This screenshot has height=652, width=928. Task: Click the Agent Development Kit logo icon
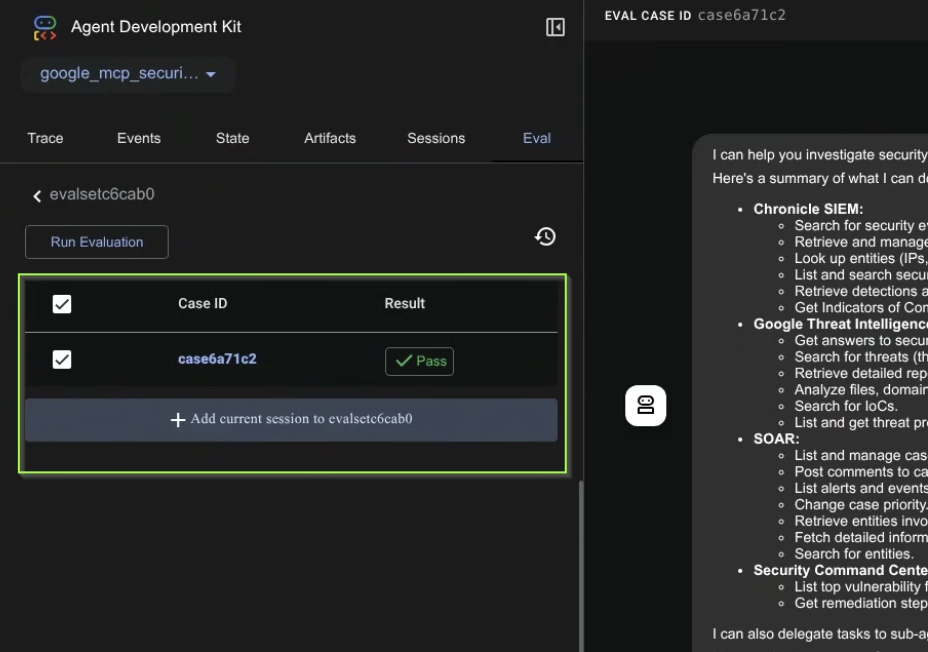[45, 27]
